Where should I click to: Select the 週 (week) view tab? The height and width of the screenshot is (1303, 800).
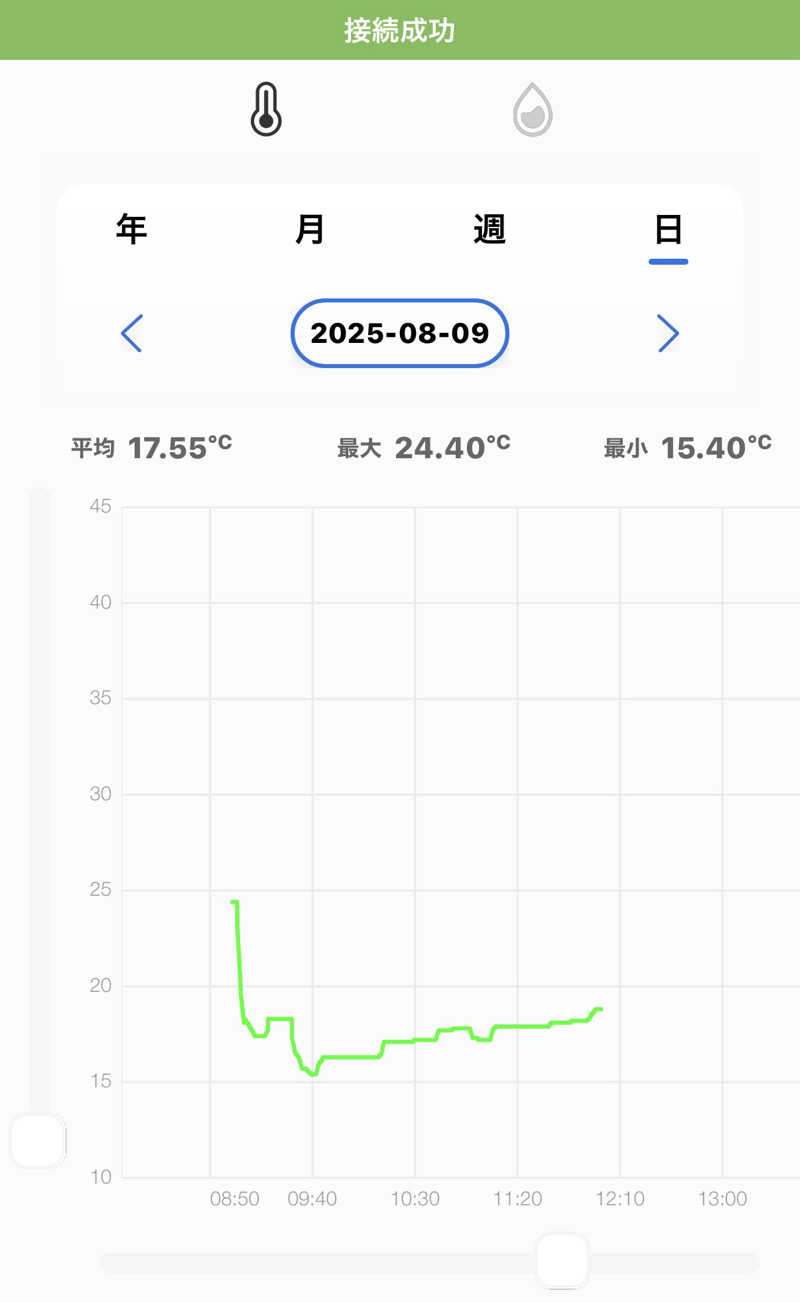[x=489, y=230]
